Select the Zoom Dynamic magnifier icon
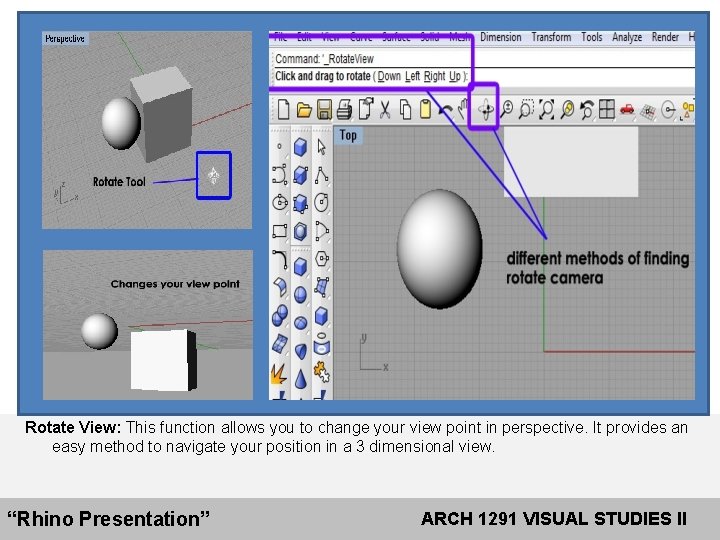720x540 pixels. click(x=506, y=110)
